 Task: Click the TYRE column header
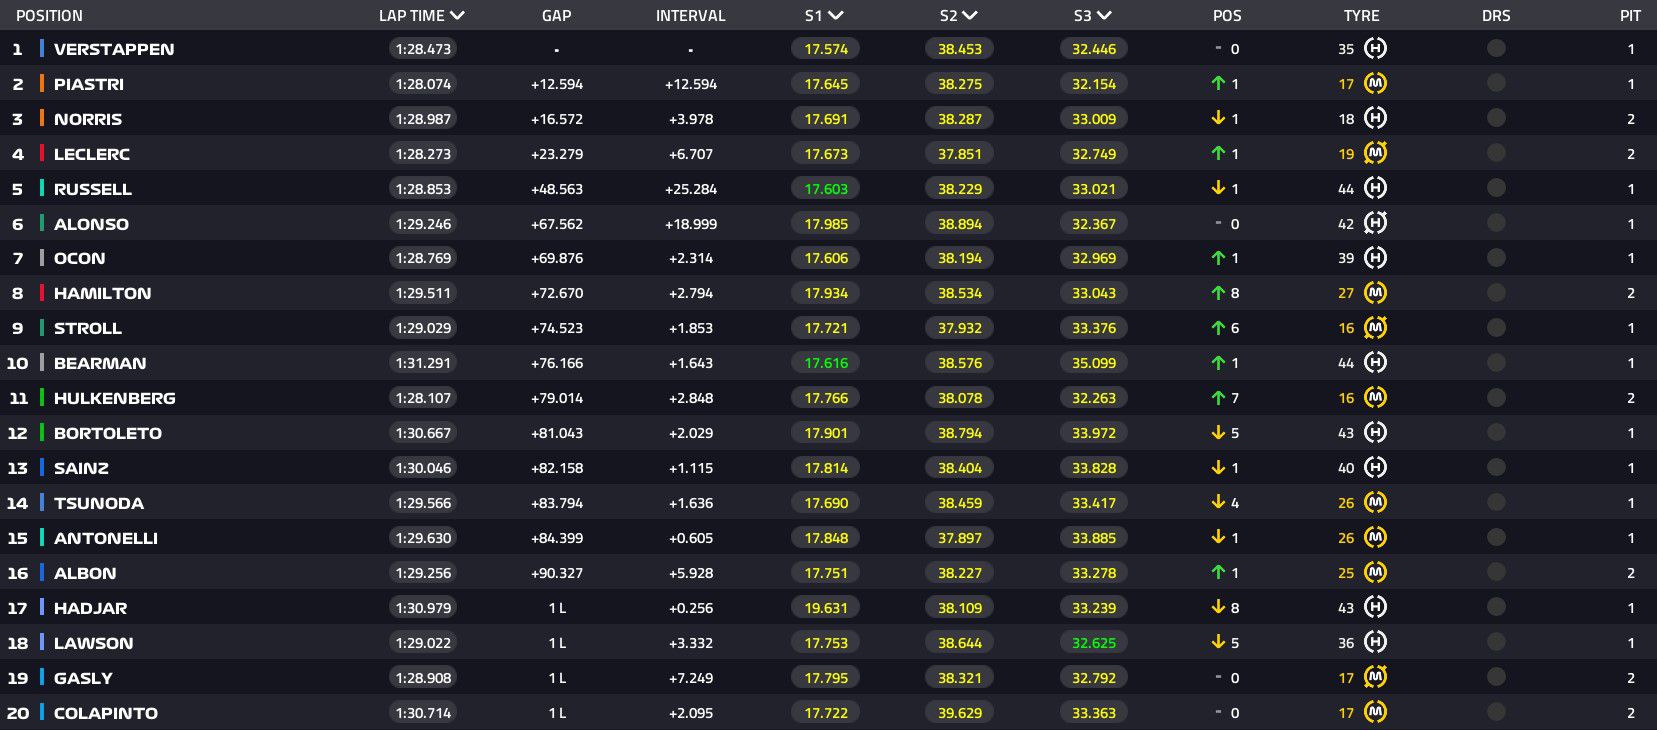coord(1361,16)
